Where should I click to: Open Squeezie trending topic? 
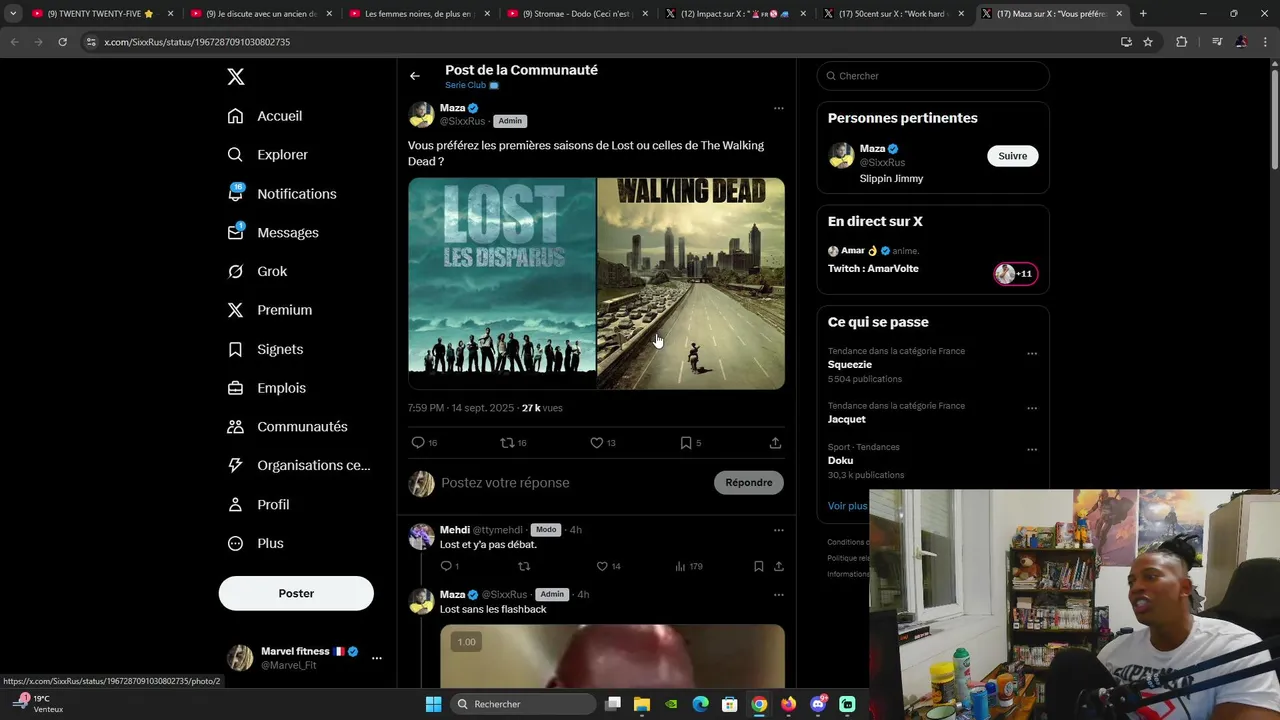pos(850,364)
